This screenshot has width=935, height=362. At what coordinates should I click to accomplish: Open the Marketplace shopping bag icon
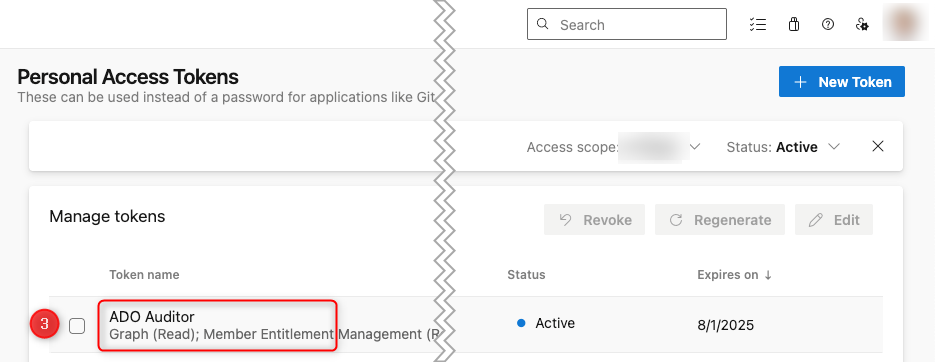pyautogui.click(x=793, y=24)
